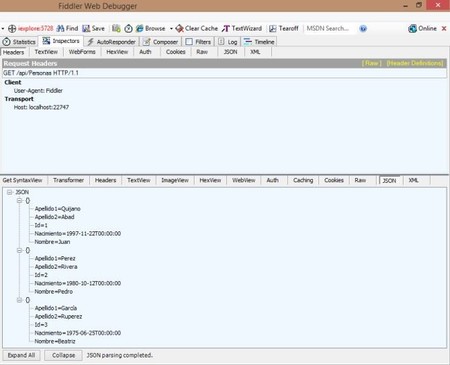Save the captured sessions
Viewport: 450px width, 365px height.
94,29
